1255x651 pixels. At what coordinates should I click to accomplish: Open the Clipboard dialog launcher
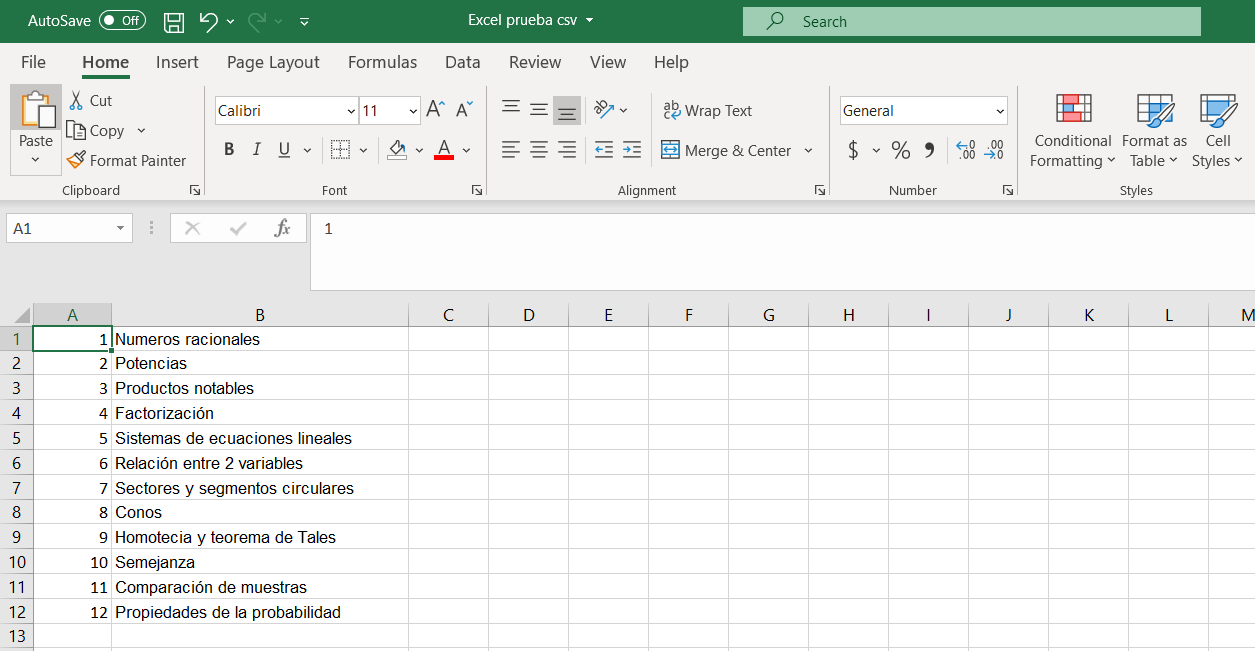195,190
